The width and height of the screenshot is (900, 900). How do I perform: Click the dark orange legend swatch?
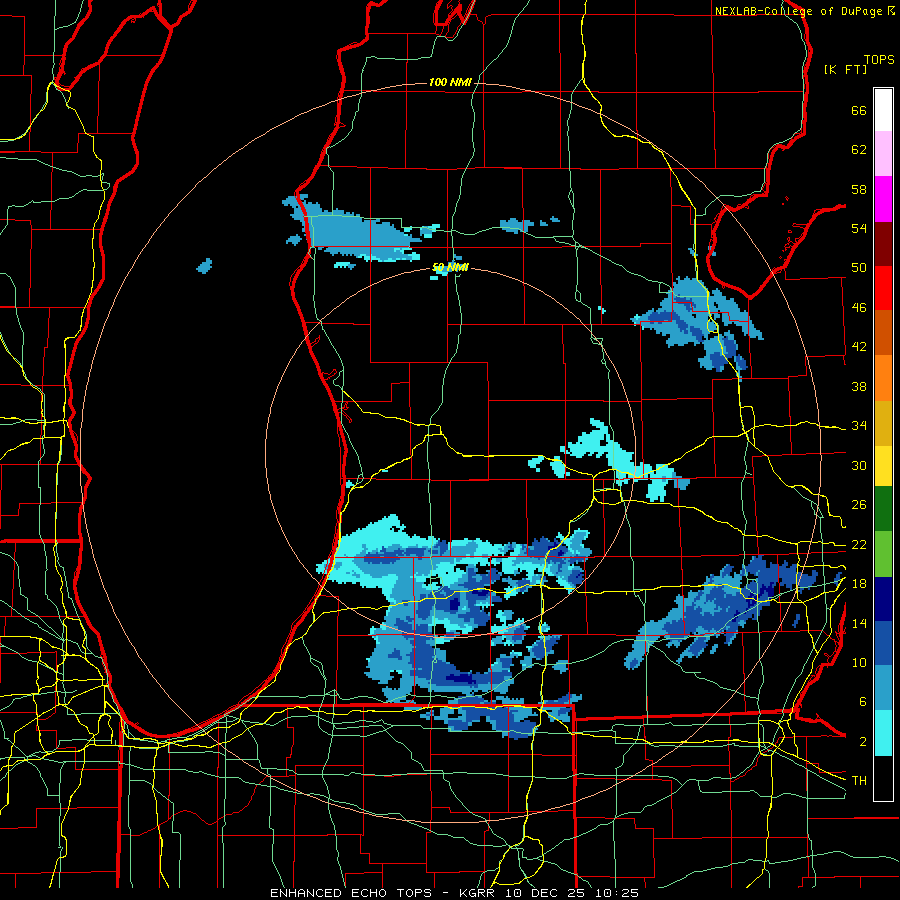[x=883, y=333]
